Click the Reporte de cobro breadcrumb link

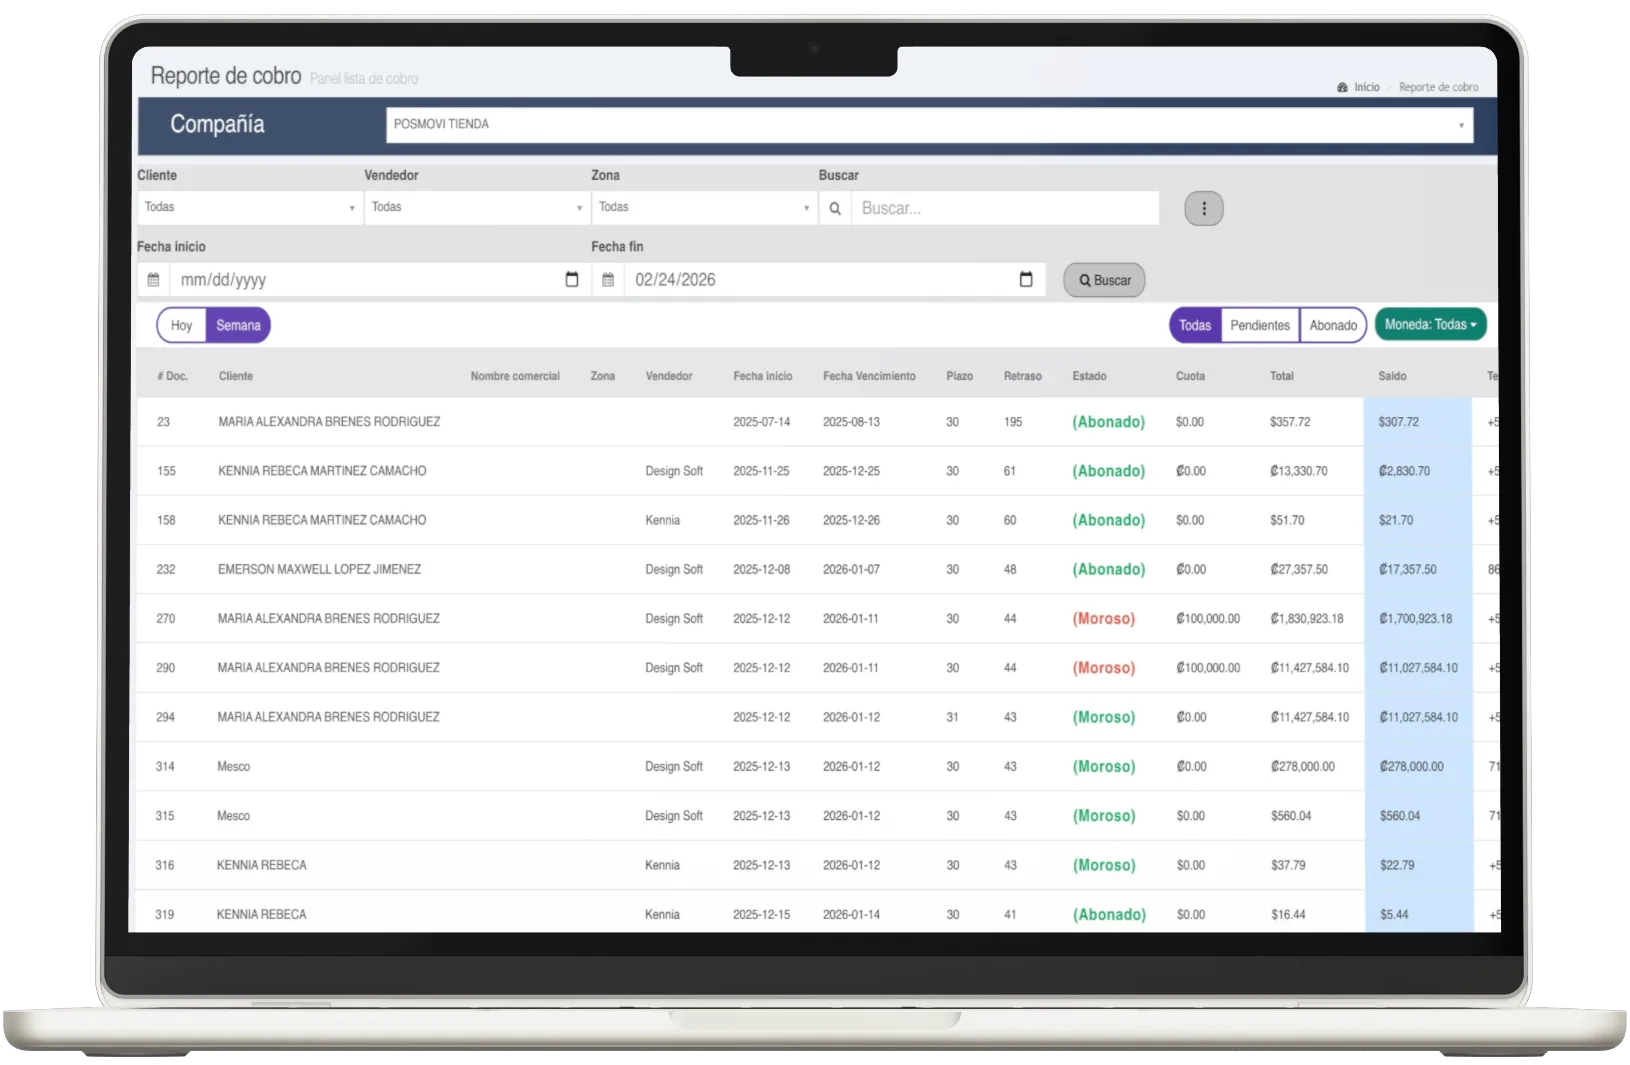[1438, 88]
